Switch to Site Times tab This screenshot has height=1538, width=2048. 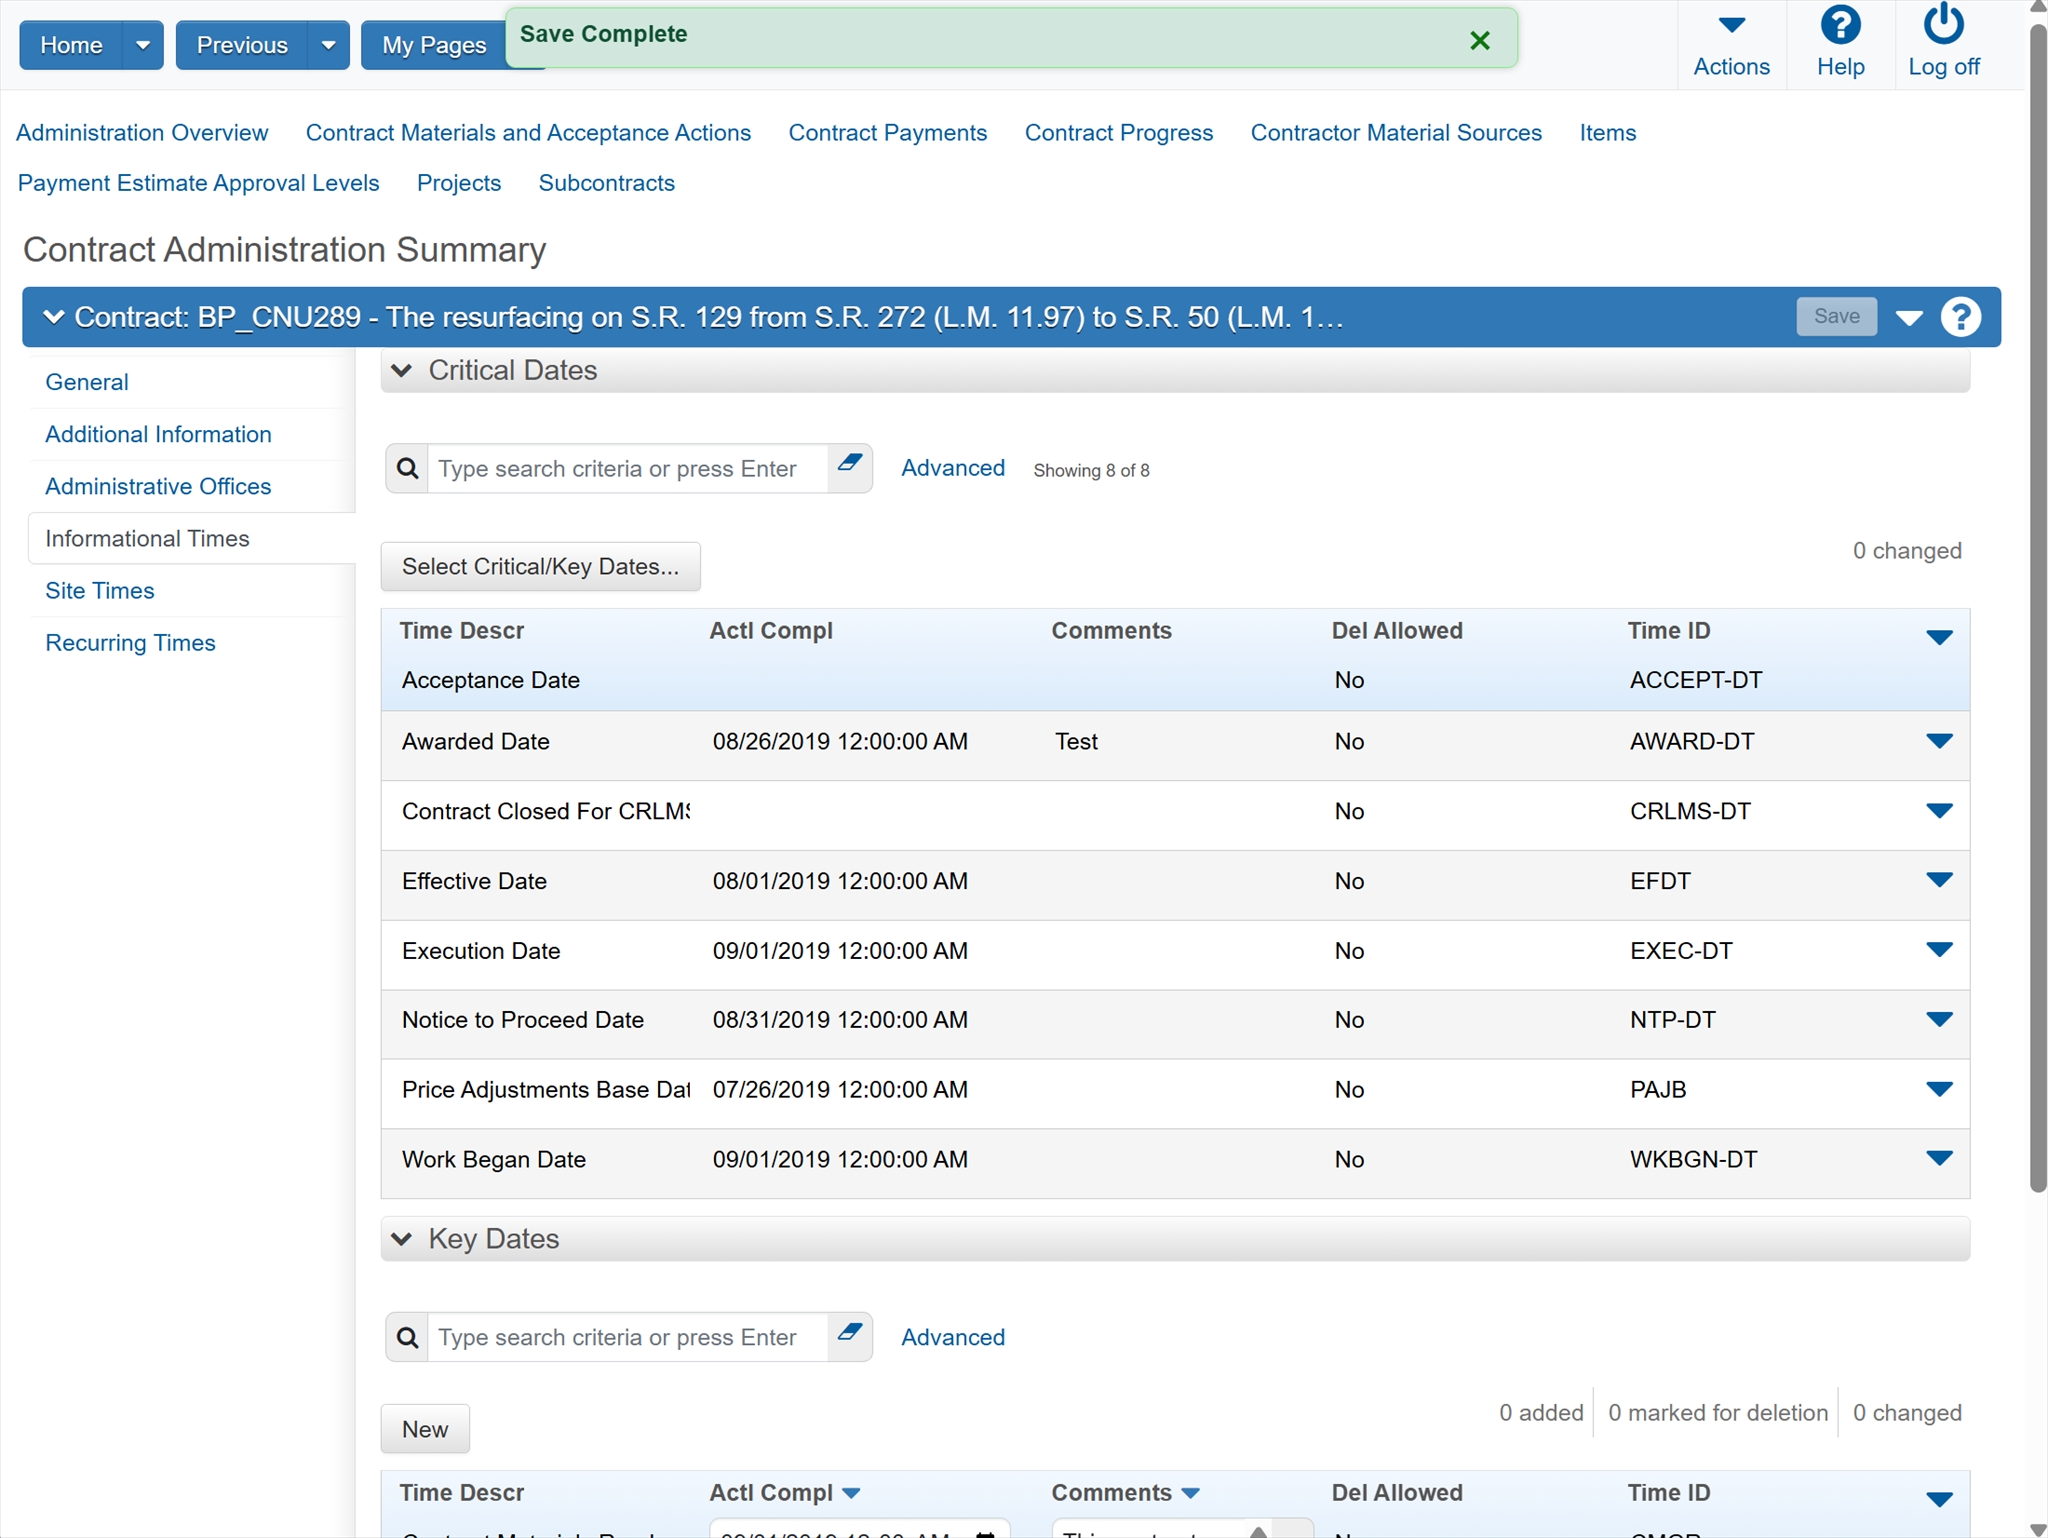point(100,591)
